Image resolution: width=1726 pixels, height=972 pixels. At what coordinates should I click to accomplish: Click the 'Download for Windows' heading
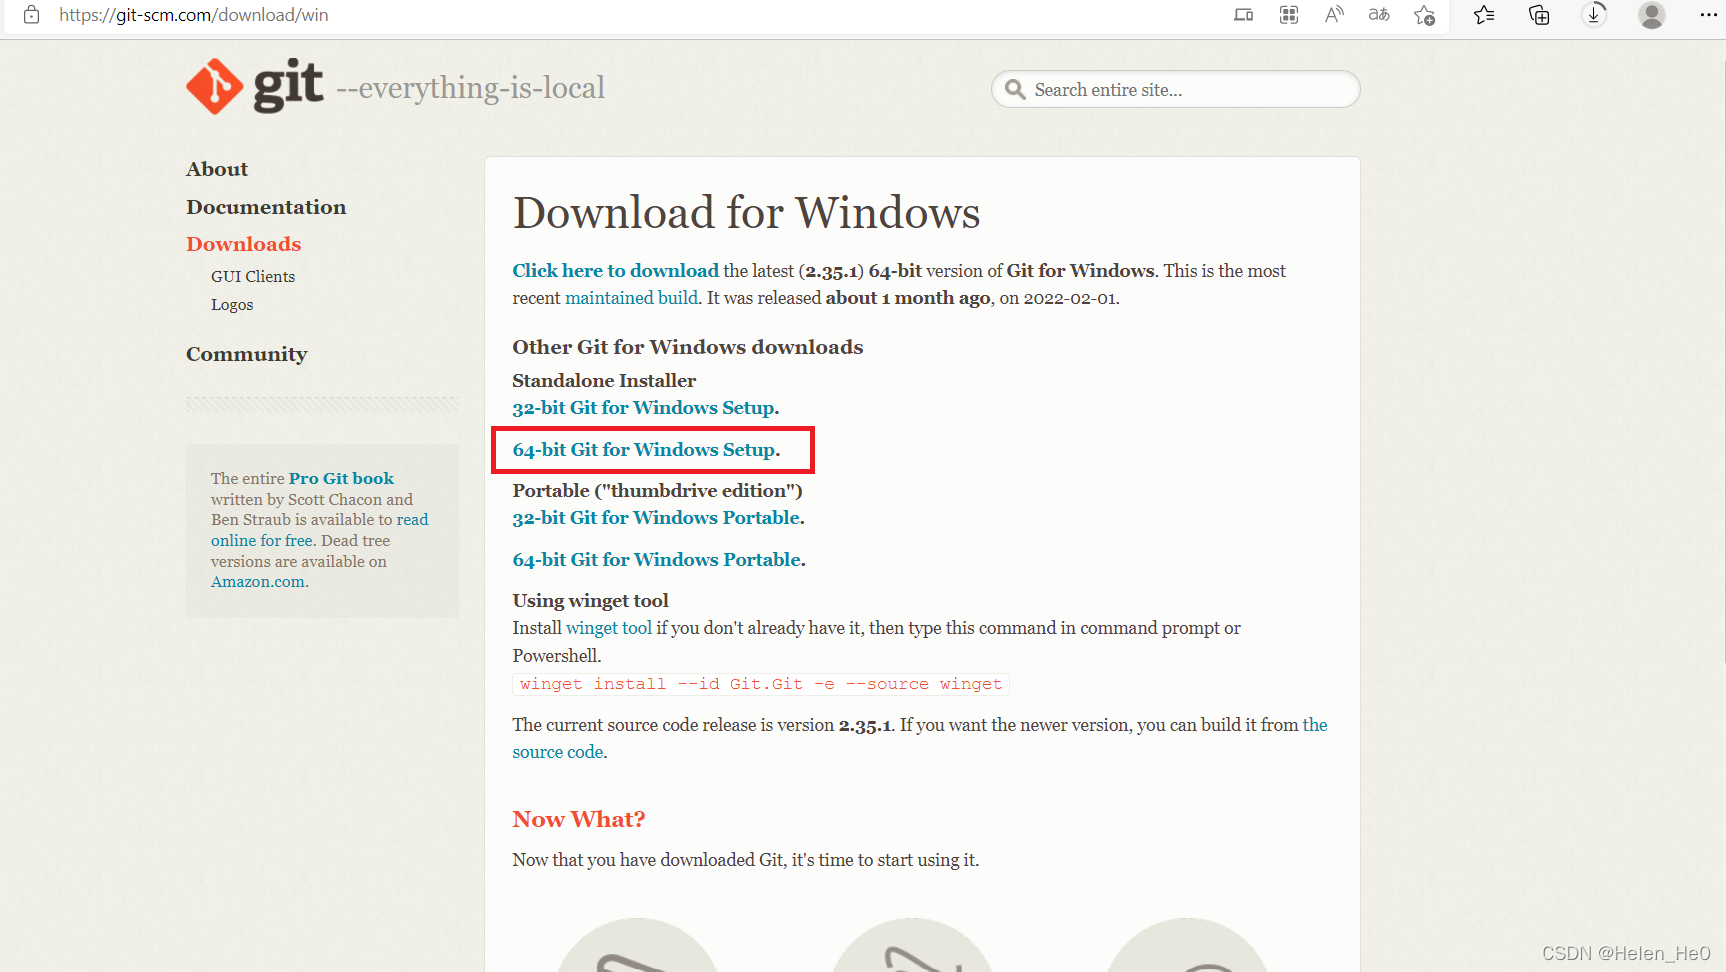(x=746, y=213)
